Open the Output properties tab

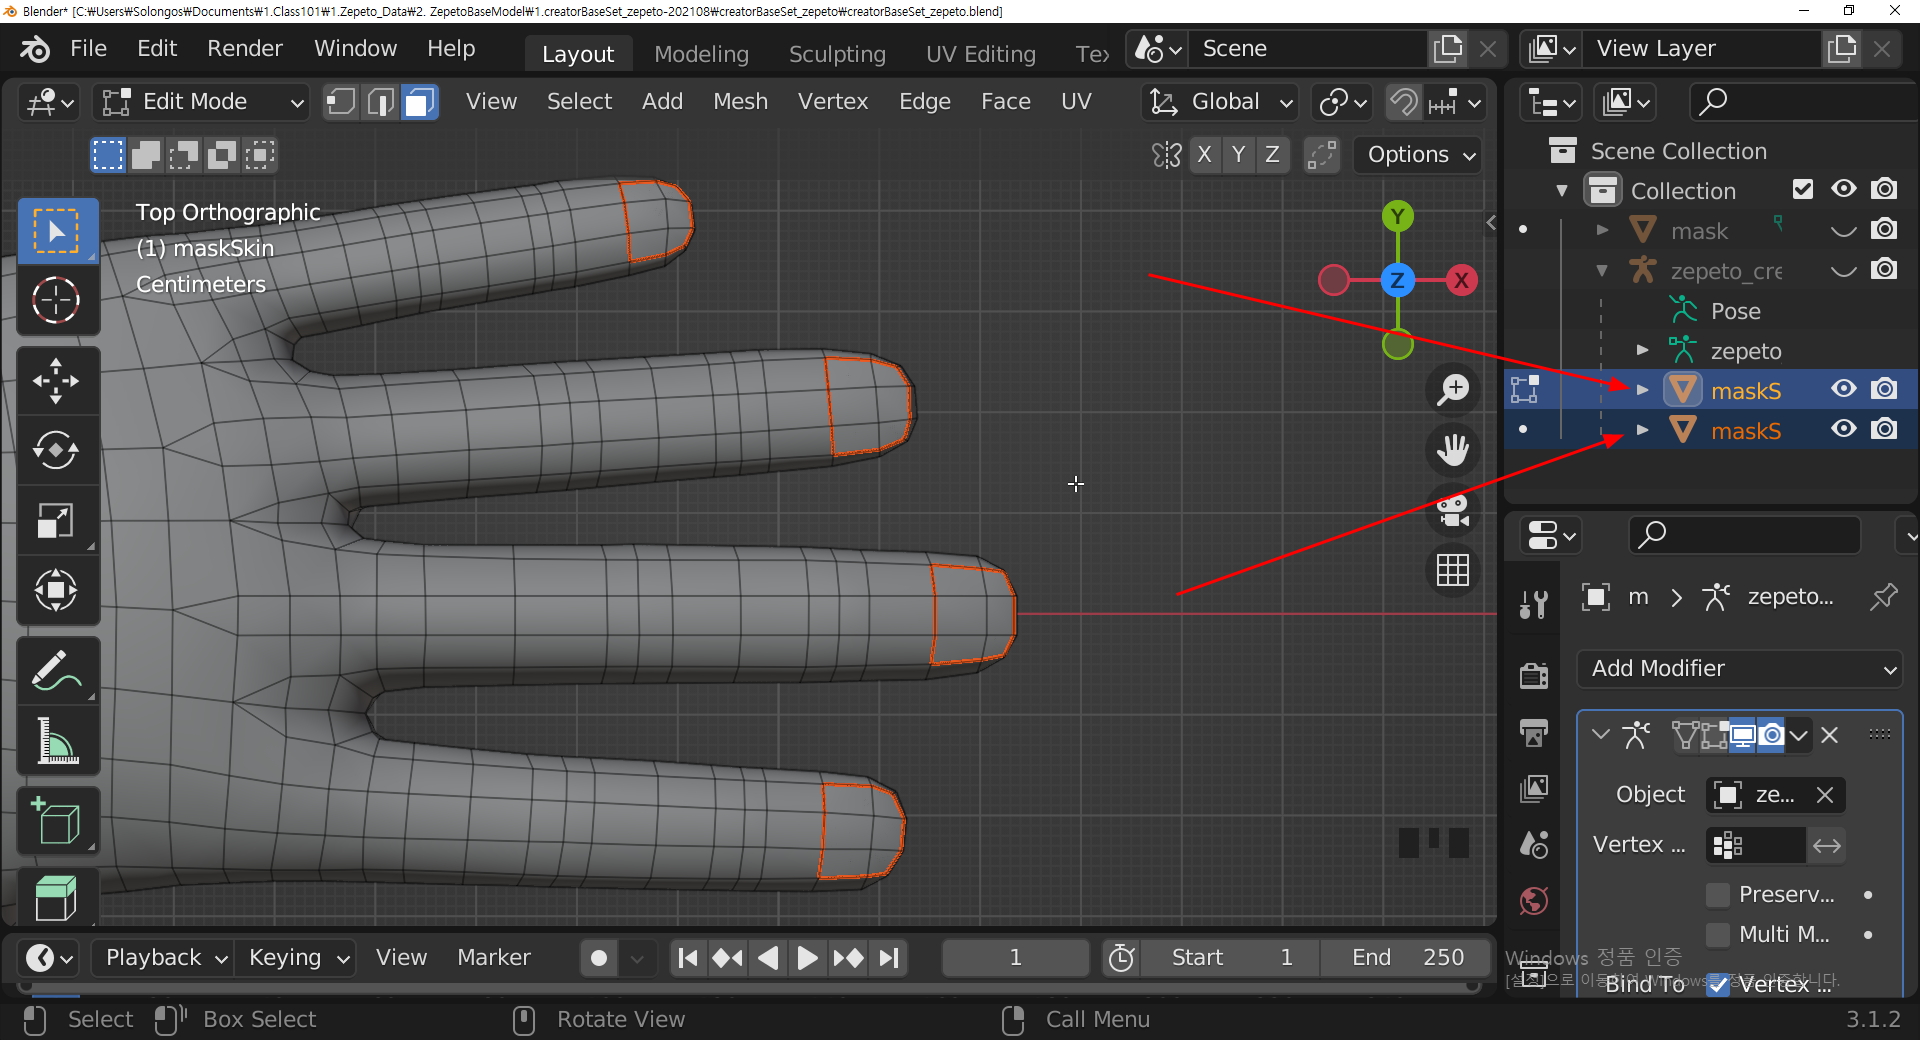[x=1534, y=733]
